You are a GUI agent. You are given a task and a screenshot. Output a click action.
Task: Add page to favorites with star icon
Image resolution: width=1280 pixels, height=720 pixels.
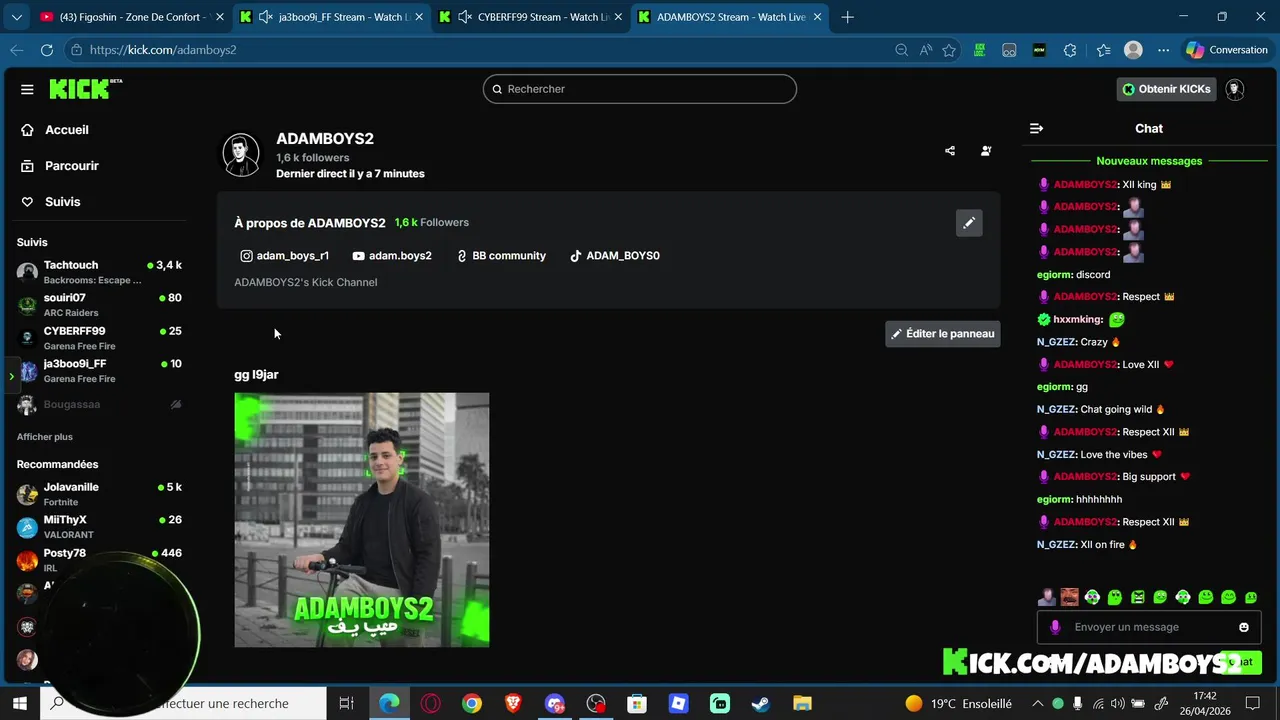(x=949, y=50)
